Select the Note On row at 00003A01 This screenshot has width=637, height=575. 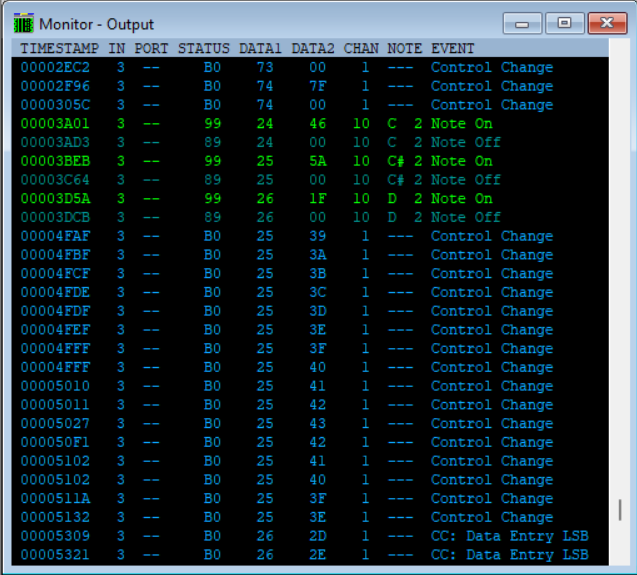[x=310, y=123]
